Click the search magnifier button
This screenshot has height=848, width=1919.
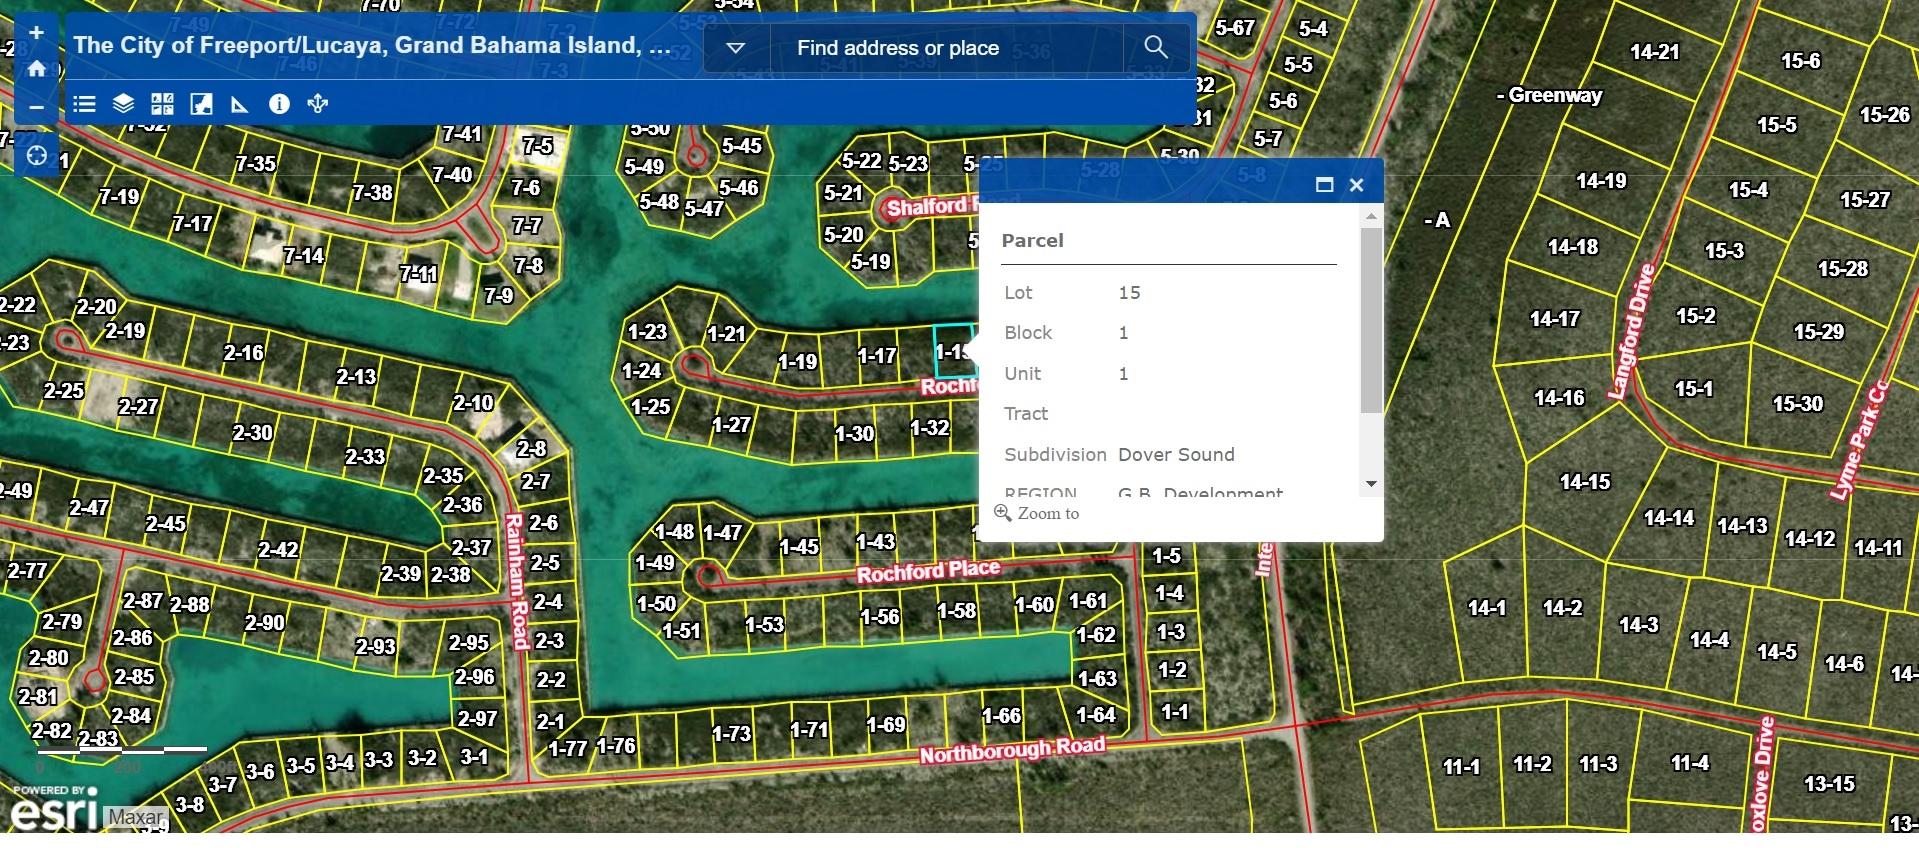pos(1156,47)
